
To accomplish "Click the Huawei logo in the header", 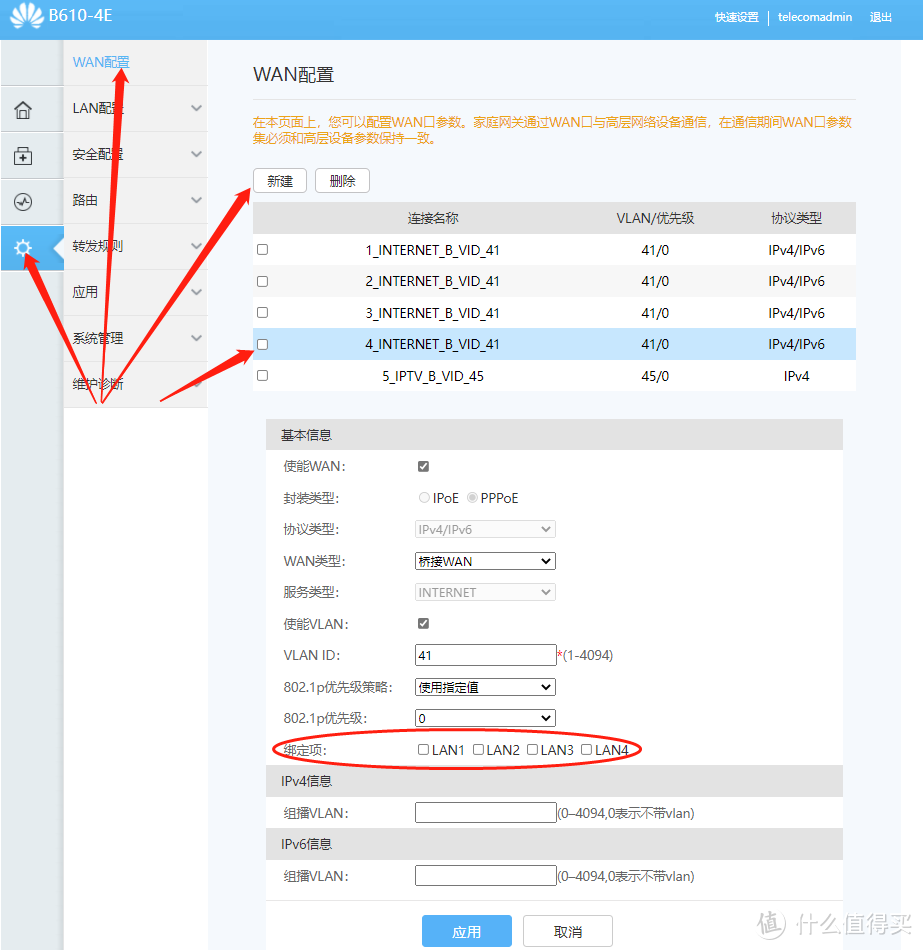I will click(27, 15).
